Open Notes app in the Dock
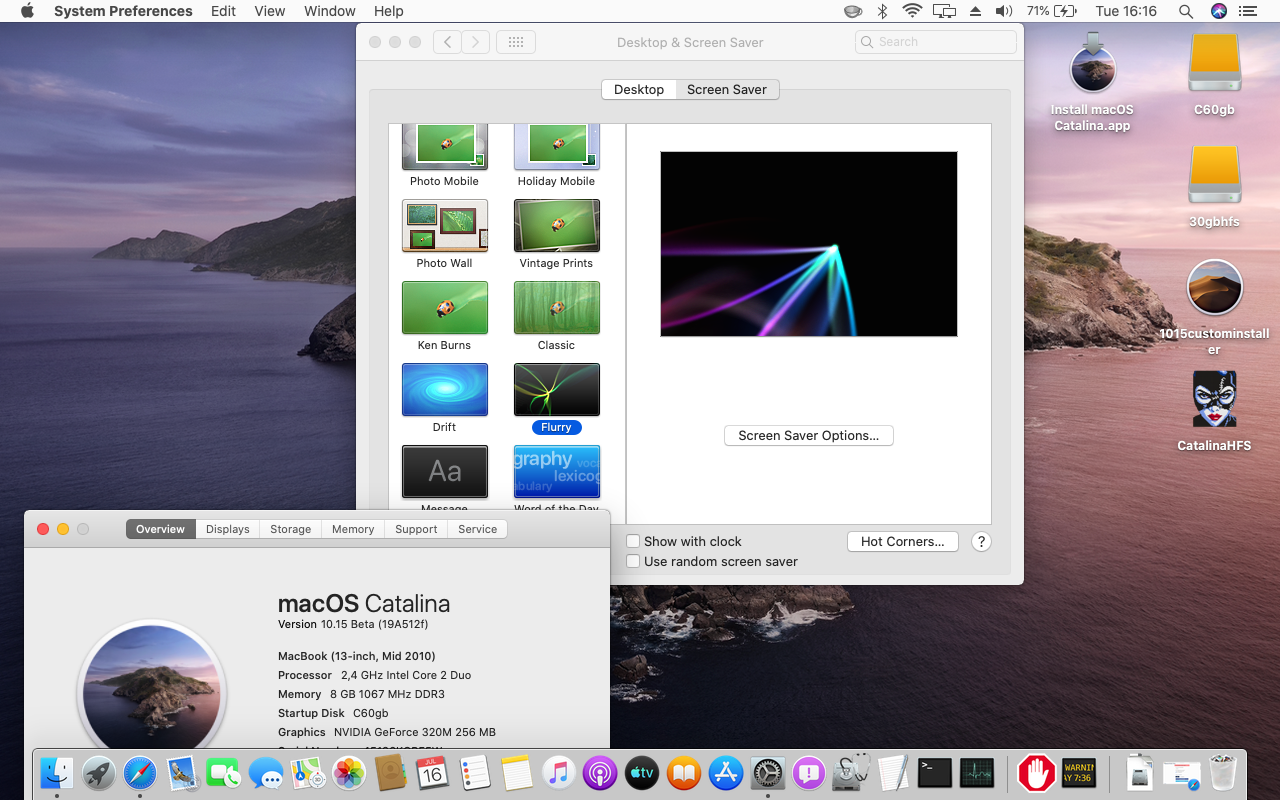Screen dimensions: 1280x800 click(x=516, y=773)
